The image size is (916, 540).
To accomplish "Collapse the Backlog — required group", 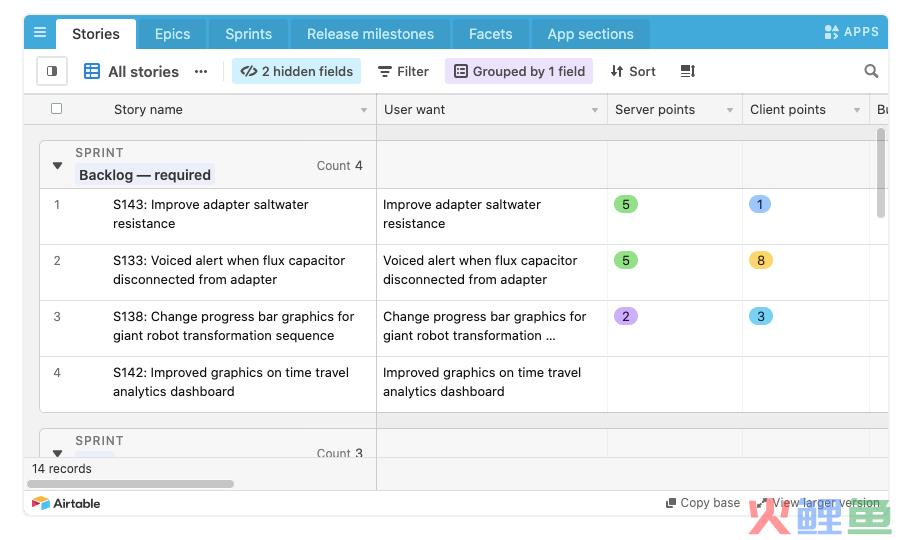I will pos(57,166).
